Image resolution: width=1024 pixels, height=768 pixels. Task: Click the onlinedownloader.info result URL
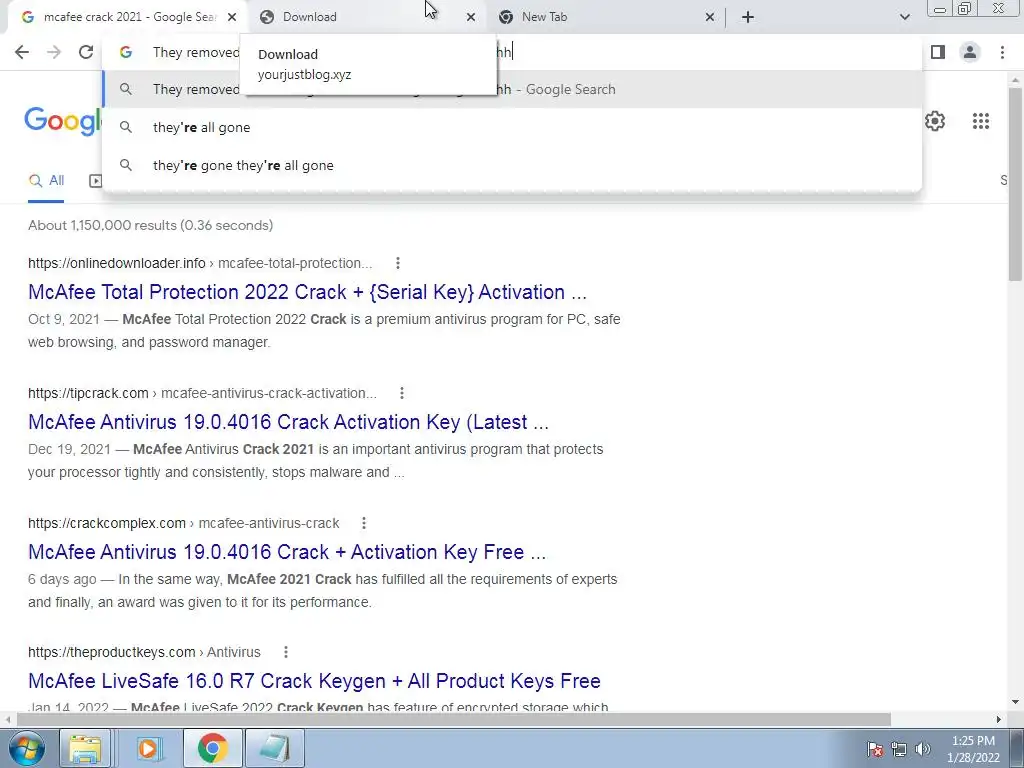point(200,263)
